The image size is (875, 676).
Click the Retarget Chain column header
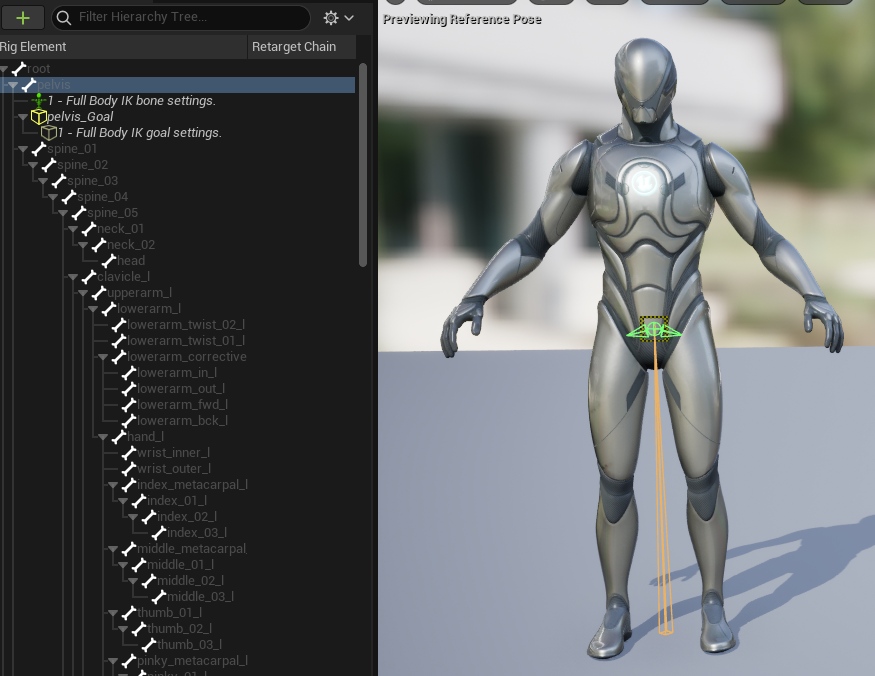click(301, 47)
